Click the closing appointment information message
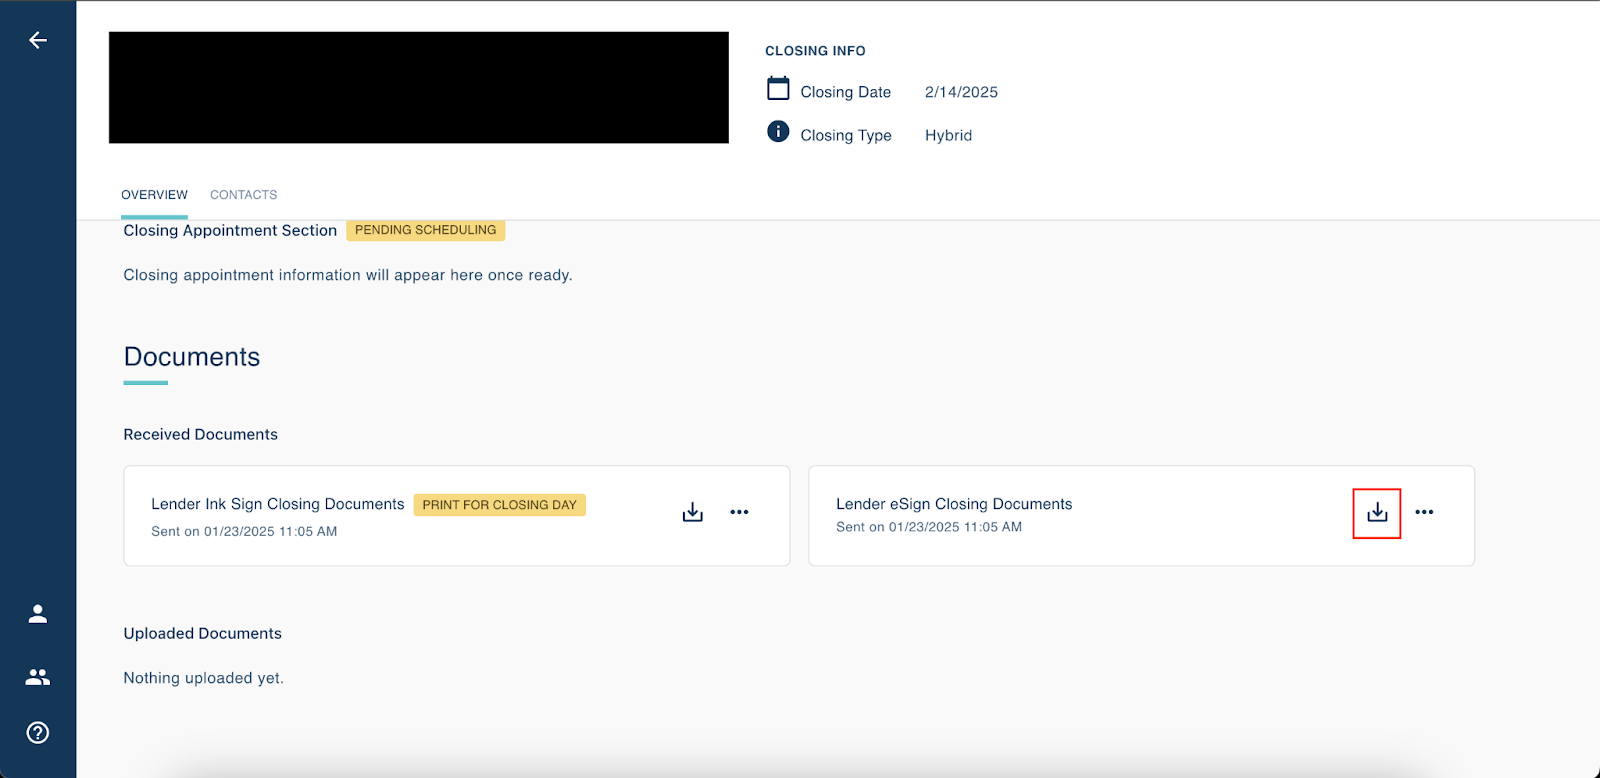Screen dimensions: 1600x778 click(348, 275)
